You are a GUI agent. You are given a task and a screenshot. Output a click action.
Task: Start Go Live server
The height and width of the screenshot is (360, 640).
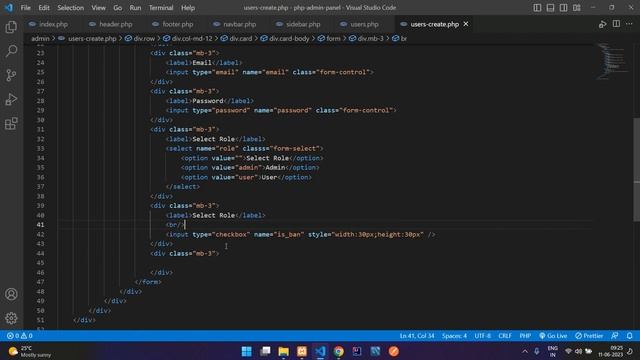pos(553,336)
